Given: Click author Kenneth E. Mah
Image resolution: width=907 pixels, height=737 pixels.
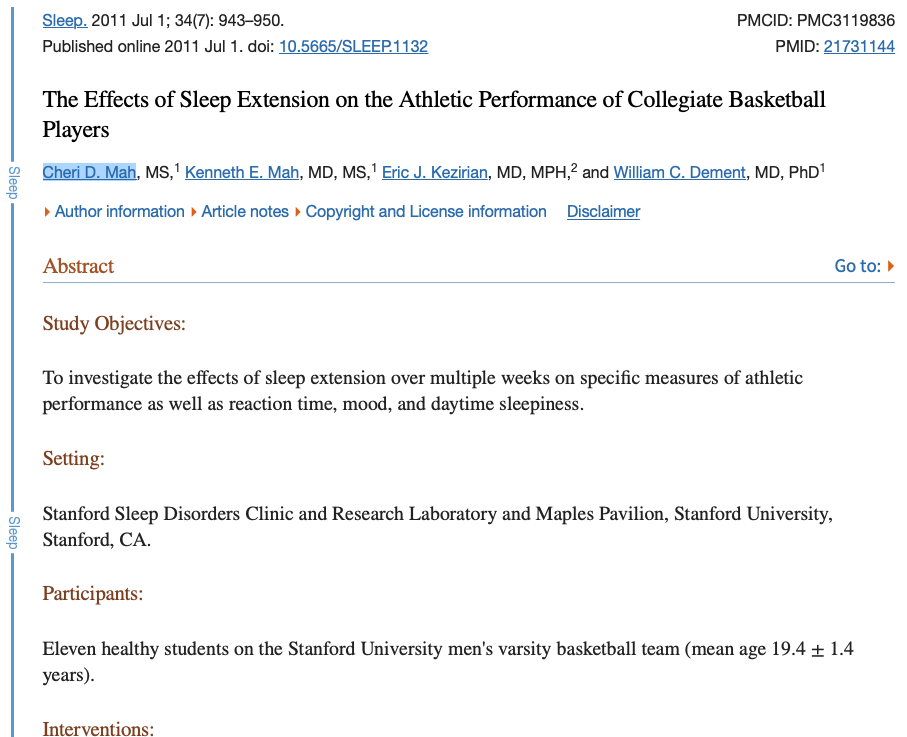Looking at the screenshot, I should 242,172.
